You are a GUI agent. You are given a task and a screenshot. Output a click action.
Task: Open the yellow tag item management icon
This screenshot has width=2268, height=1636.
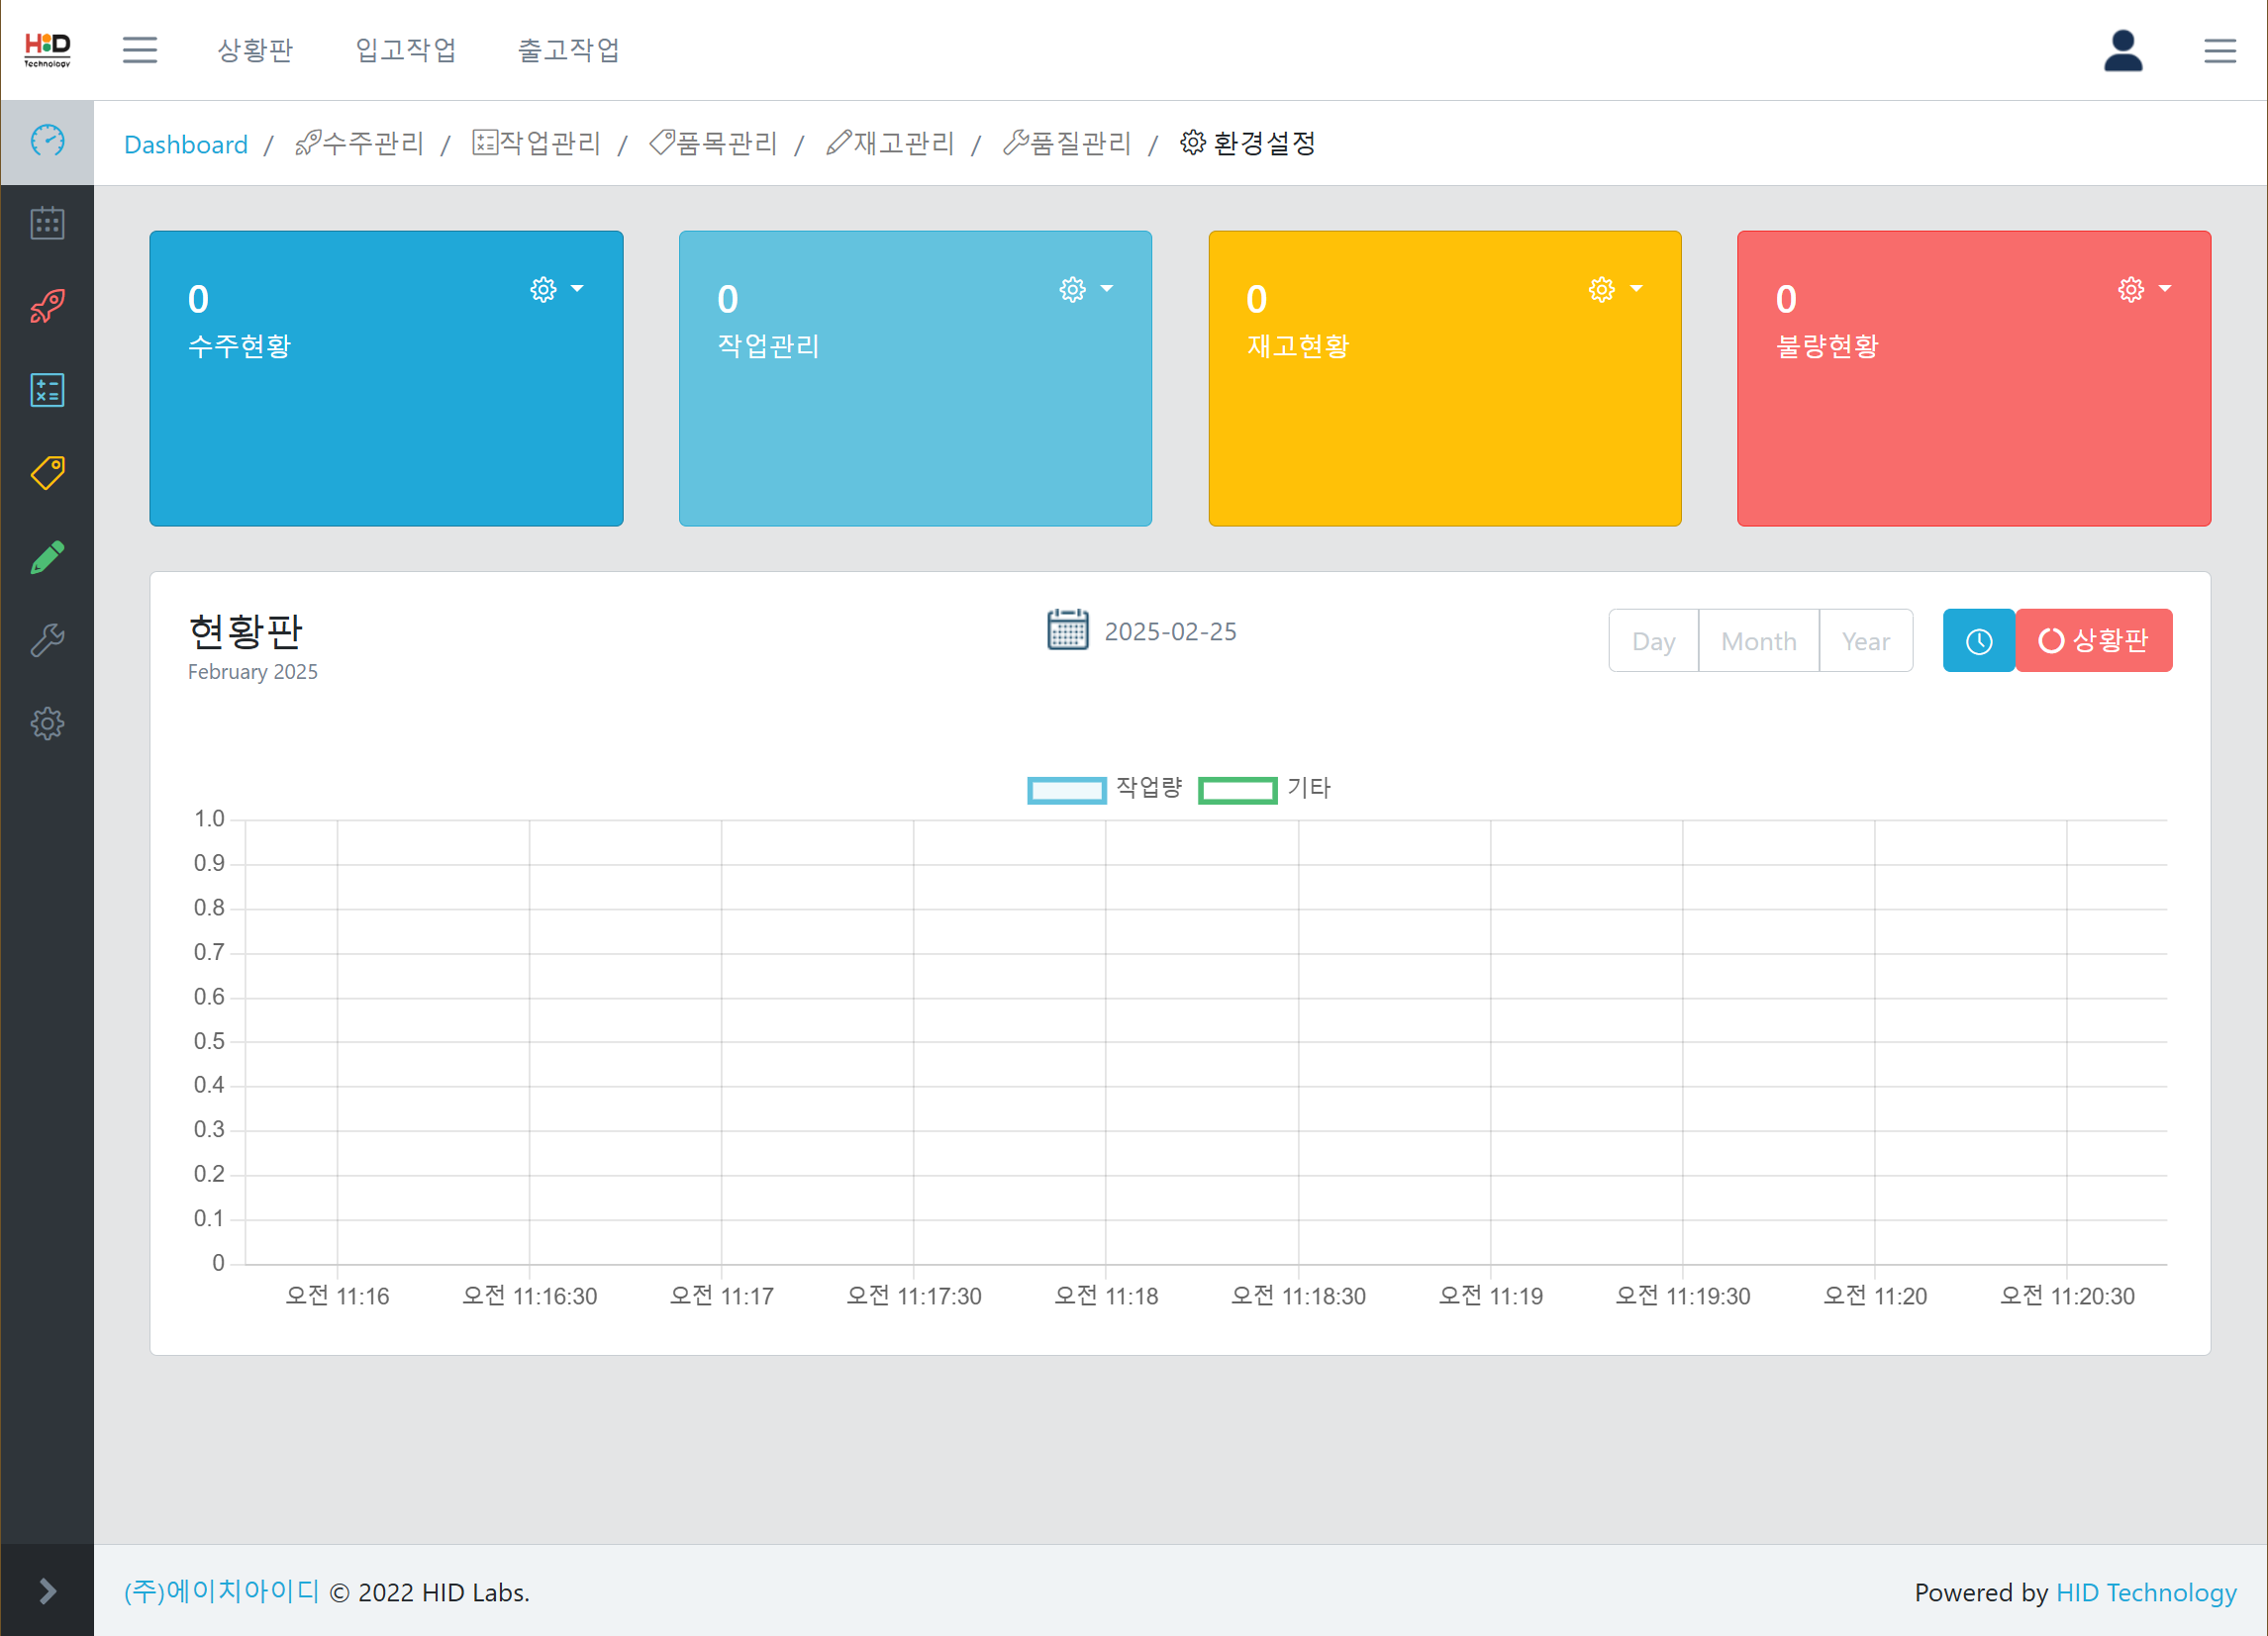pos(47,473)
